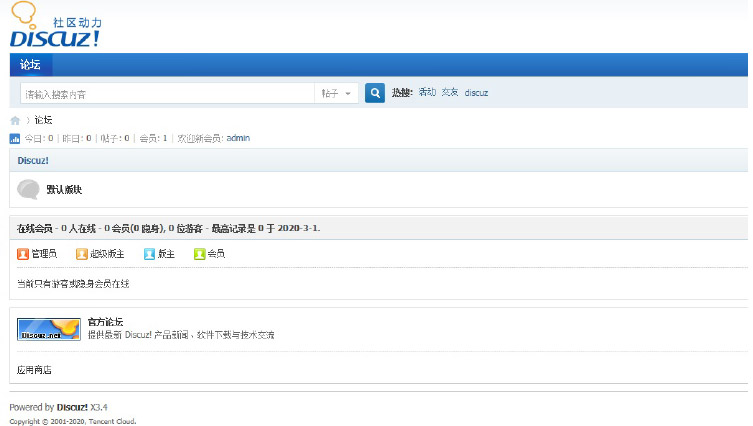Open the admin new member profile link

click(x=238, y=138)
